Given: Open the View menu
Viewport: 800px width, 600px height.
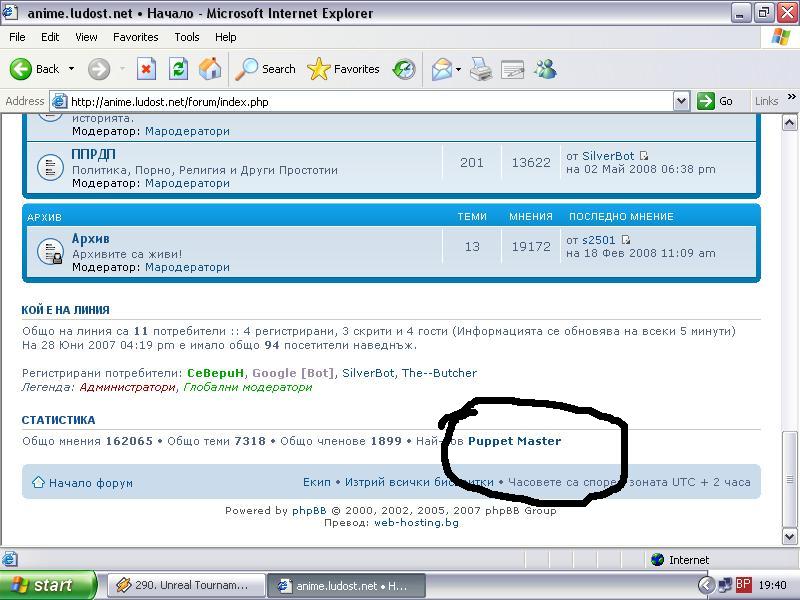Looking at the screenshot, I should click(x=86, y=37).
